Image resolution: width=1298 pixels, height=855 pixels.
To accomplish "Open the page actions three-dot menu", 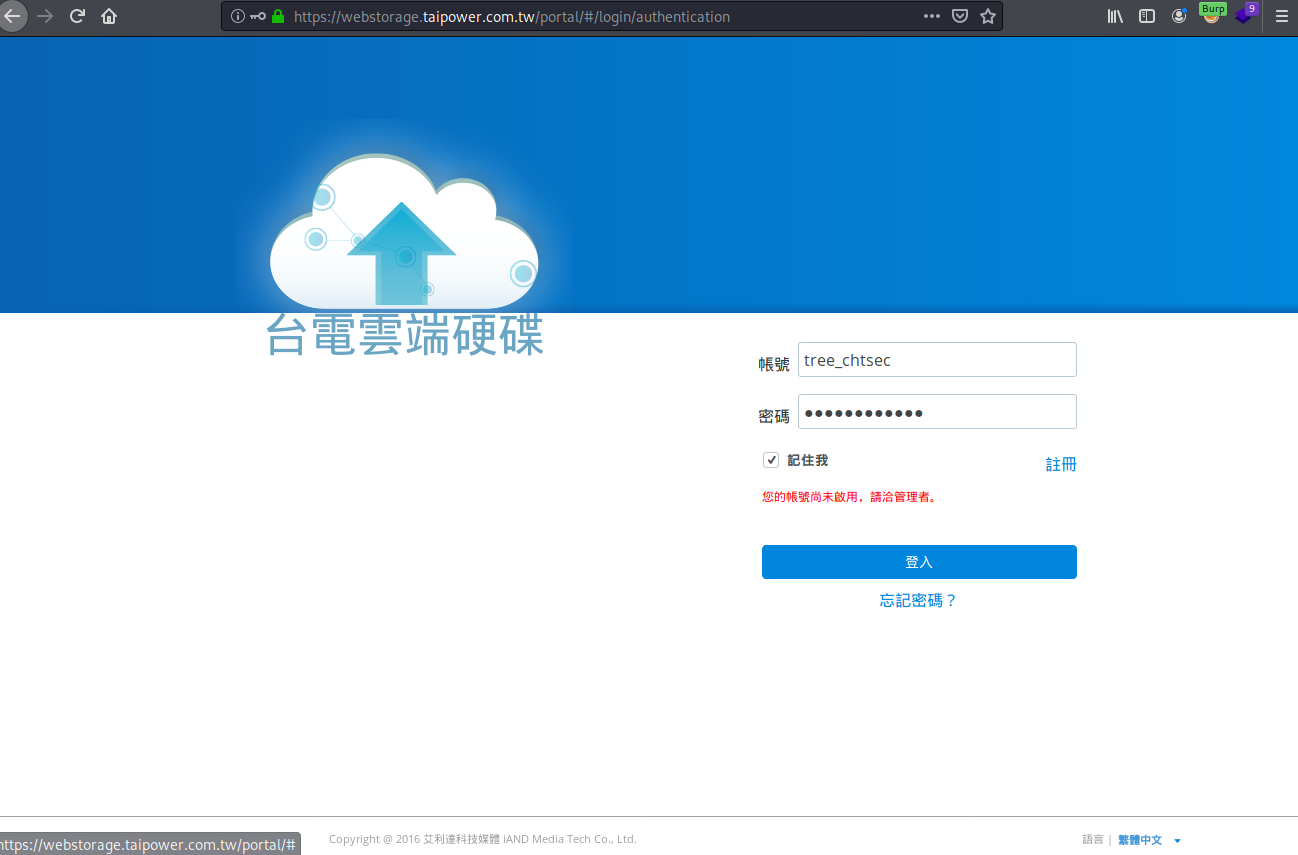I will click(932, 16).
